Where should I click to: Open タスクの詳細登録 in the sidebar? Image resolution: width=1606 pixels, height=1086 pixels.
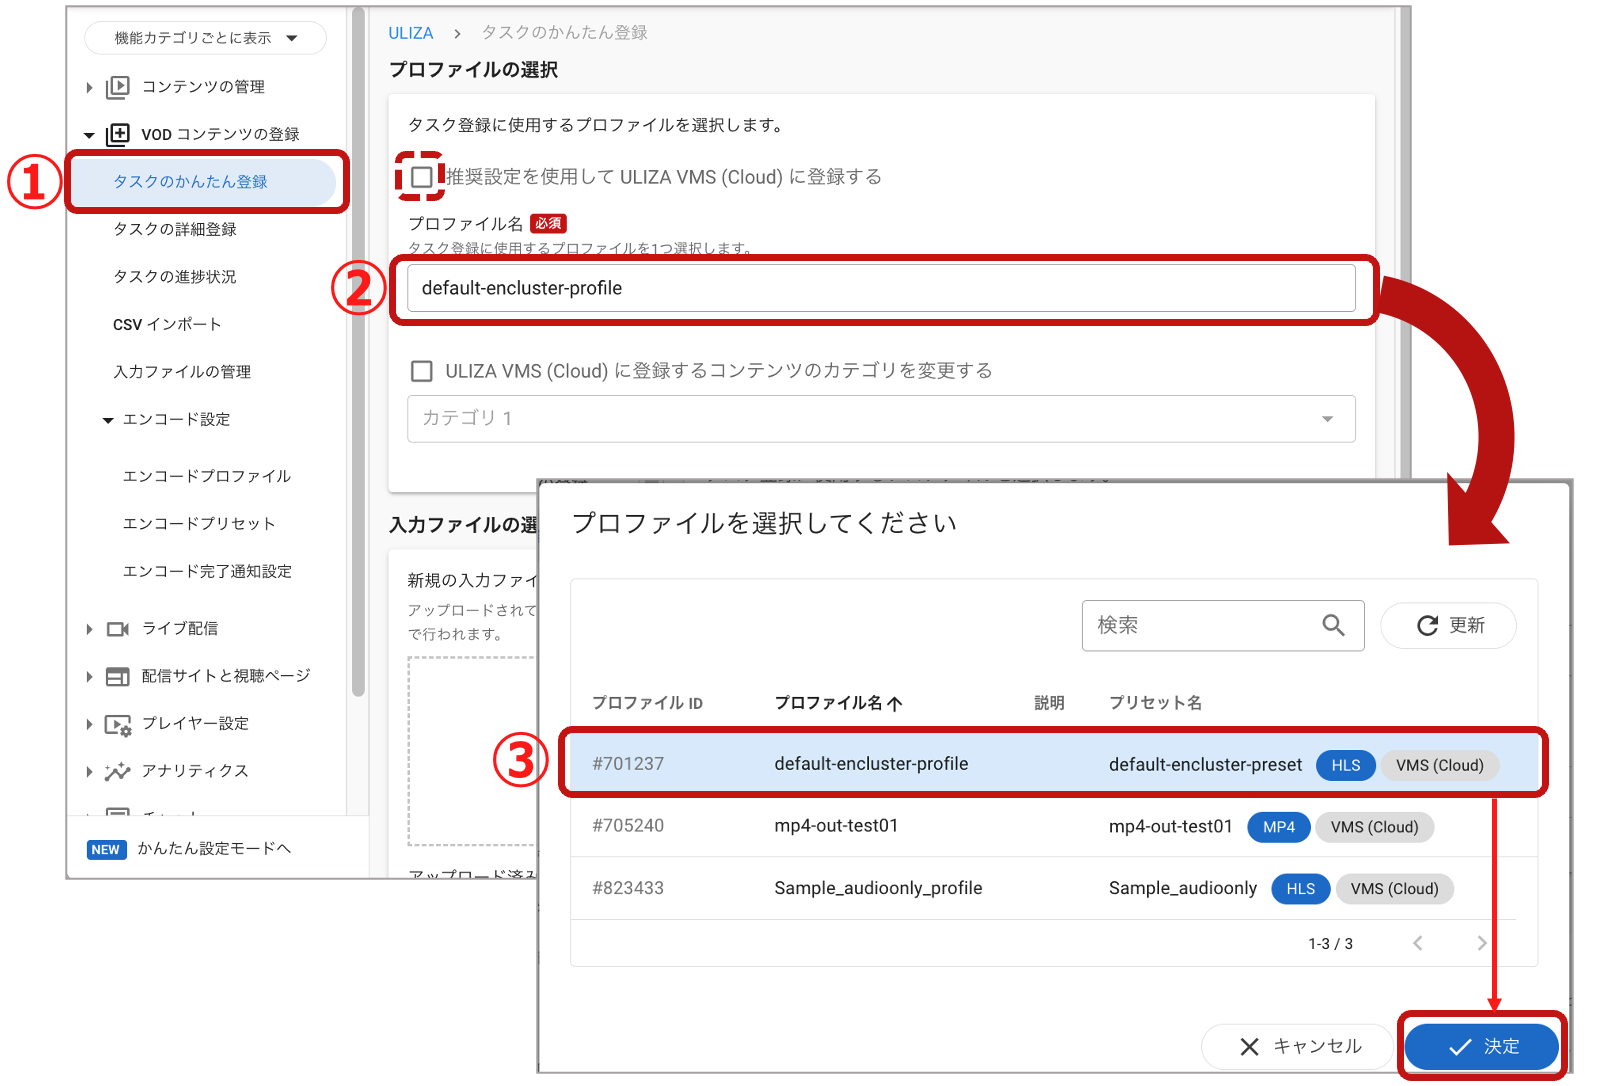[x=175, y=229]
